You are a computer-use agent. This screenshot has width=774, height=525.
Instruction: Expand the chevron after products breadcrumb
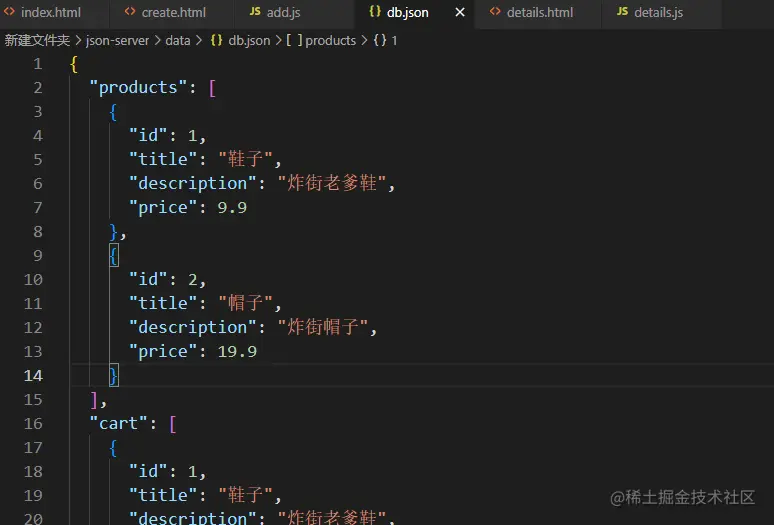[364, 40]
